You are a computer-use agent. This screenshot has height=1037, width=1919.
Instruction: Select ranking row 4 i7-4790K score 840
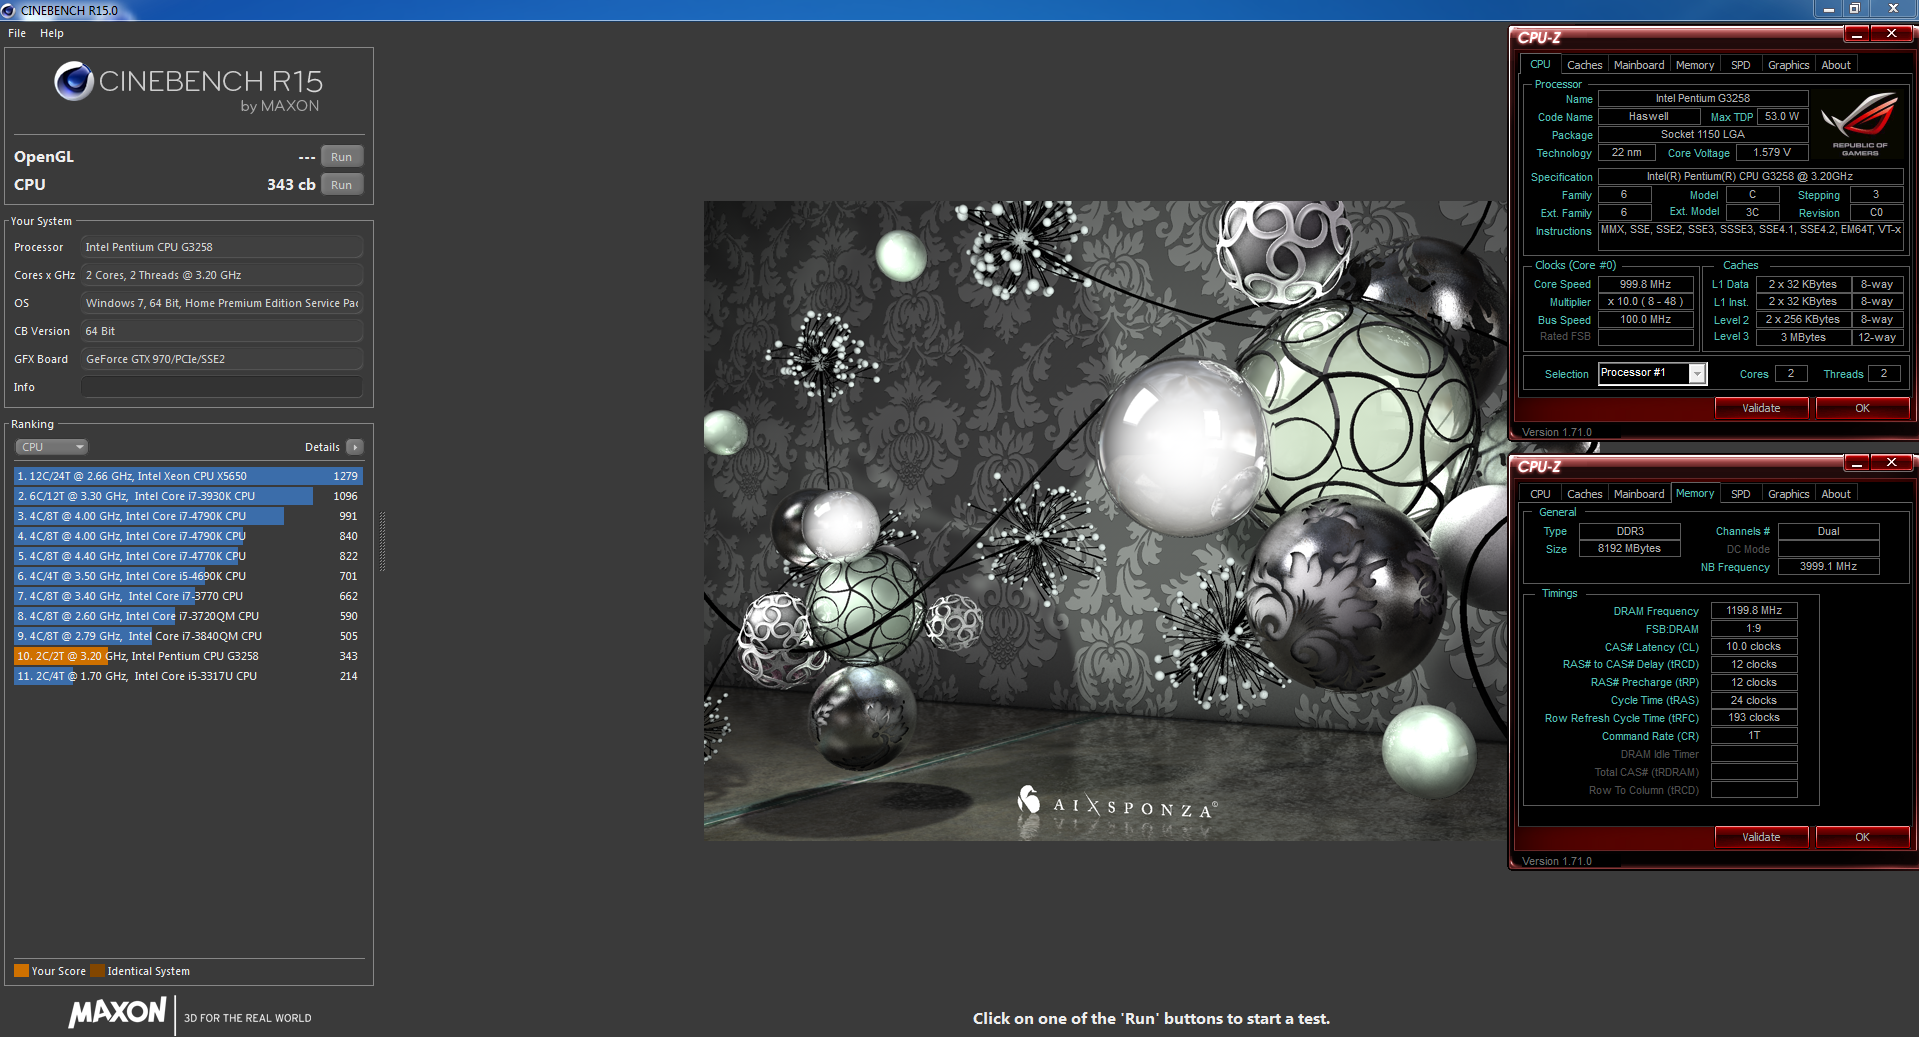pyautogui.click(x=188, y=536)
